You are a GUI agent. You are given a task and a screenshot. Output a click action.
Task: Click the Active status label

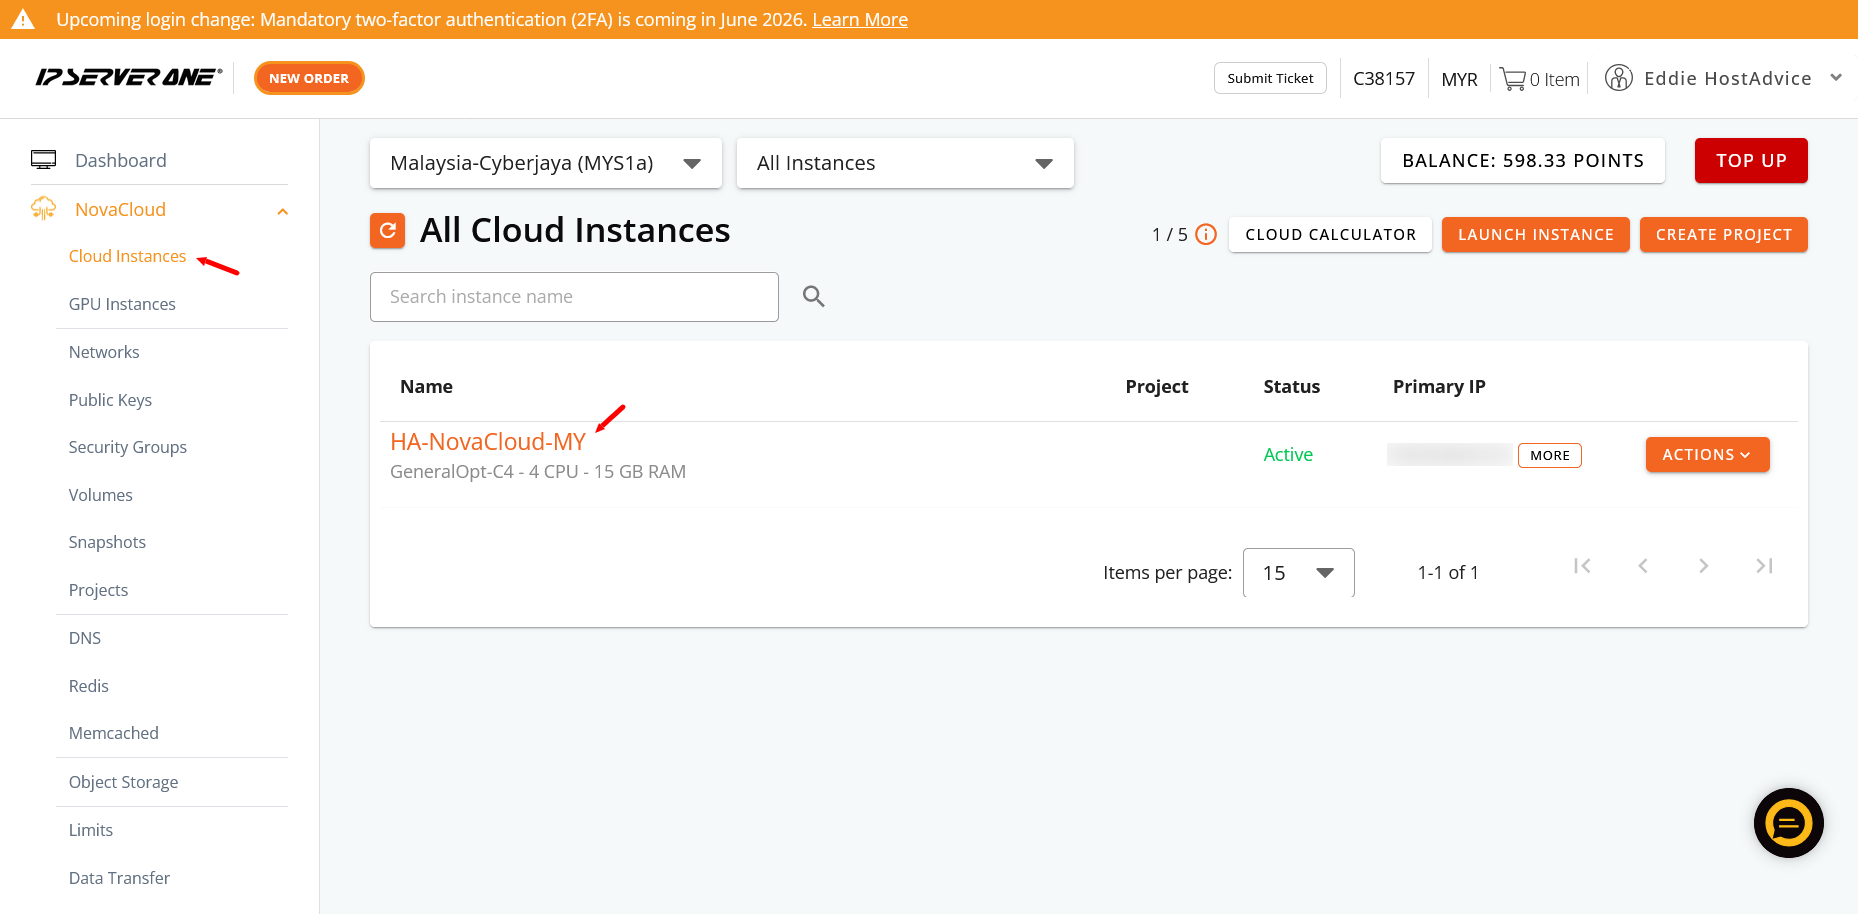point(1288,455)
